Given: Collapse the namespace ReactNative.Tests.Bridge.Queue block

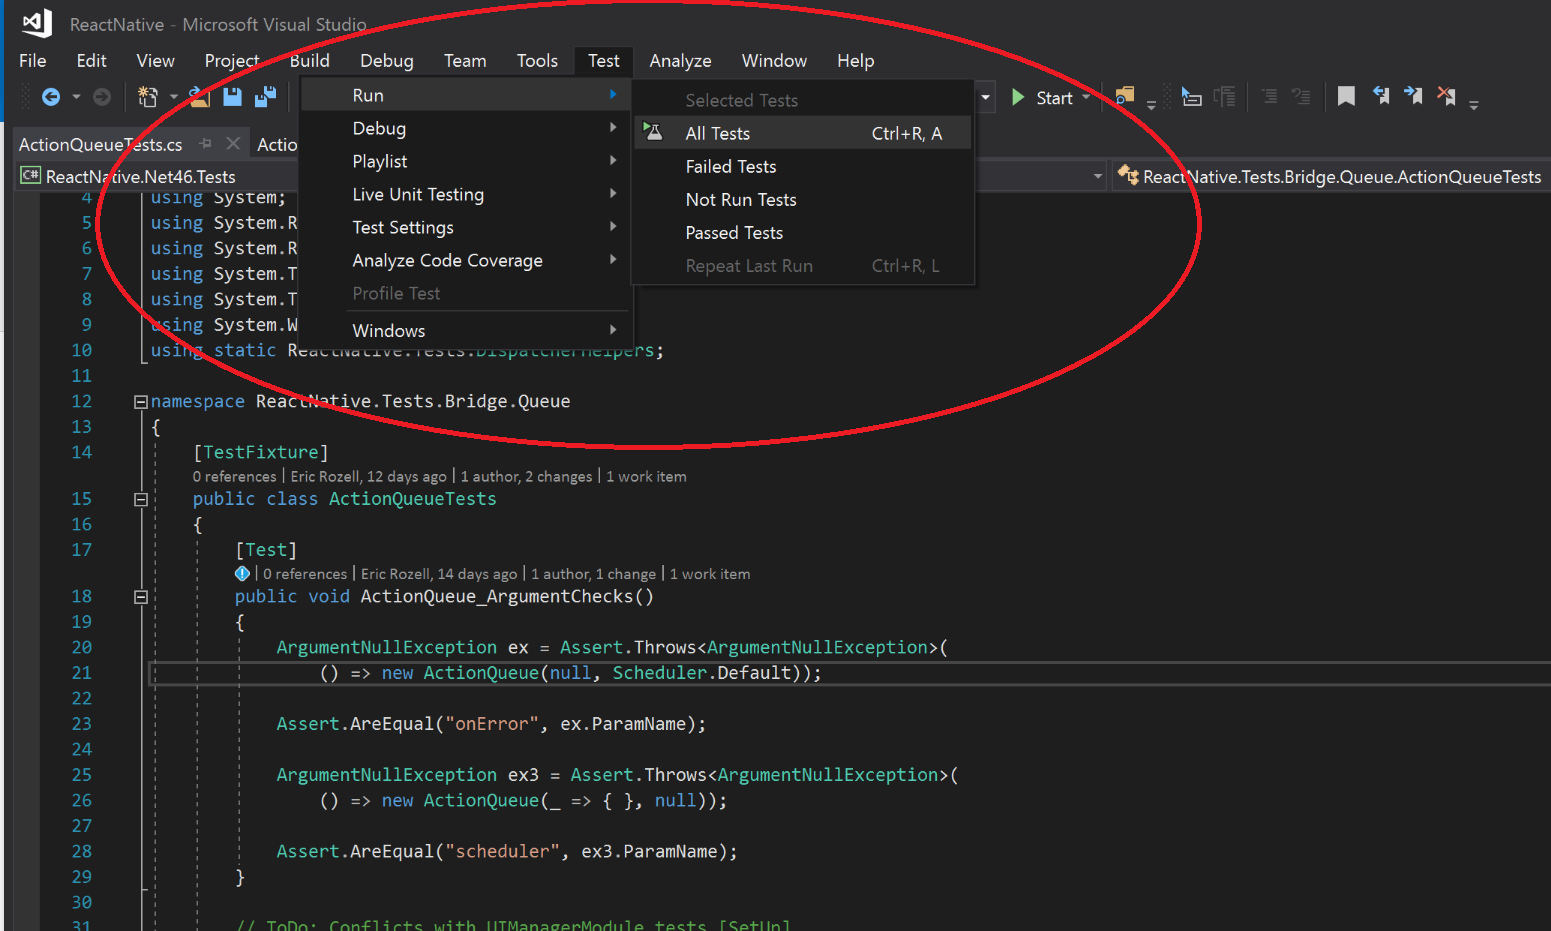Looking at the screenshot, I should [141, 402].
